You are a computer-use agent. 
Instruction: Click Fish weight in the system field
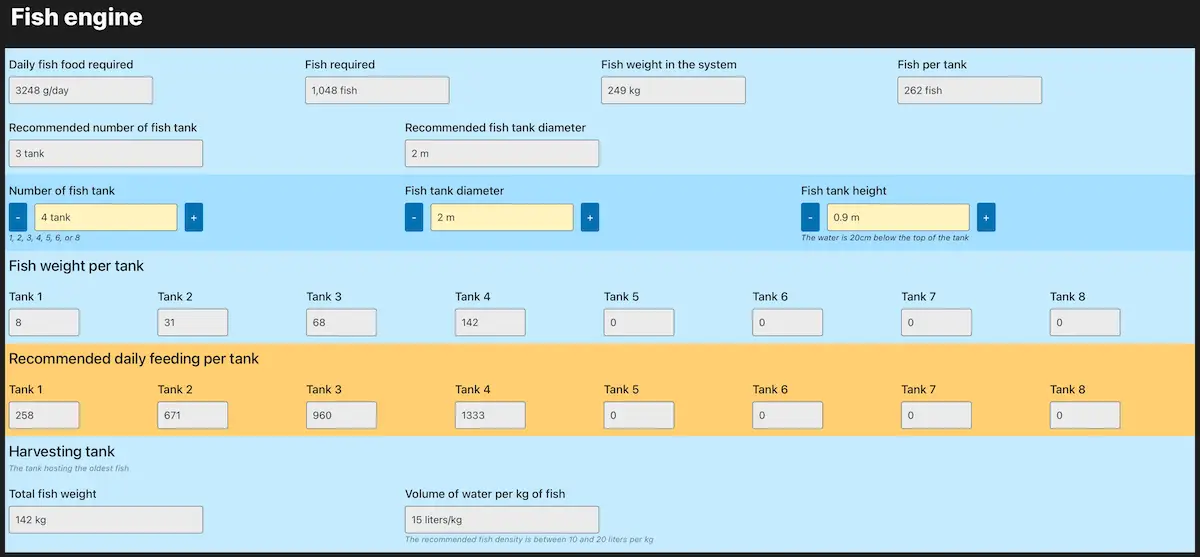tap(673, 90)
